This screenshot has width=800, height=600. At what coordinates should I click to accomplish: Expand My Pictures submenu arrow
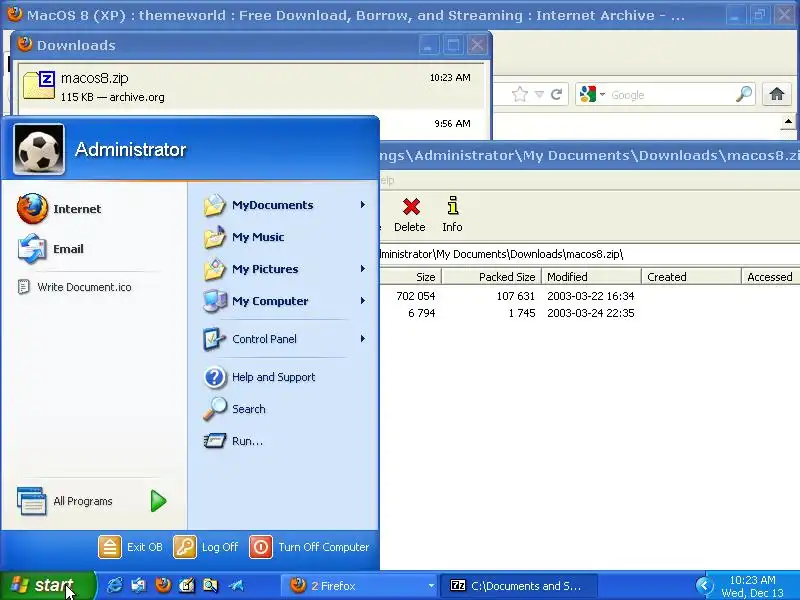(363, 269)
